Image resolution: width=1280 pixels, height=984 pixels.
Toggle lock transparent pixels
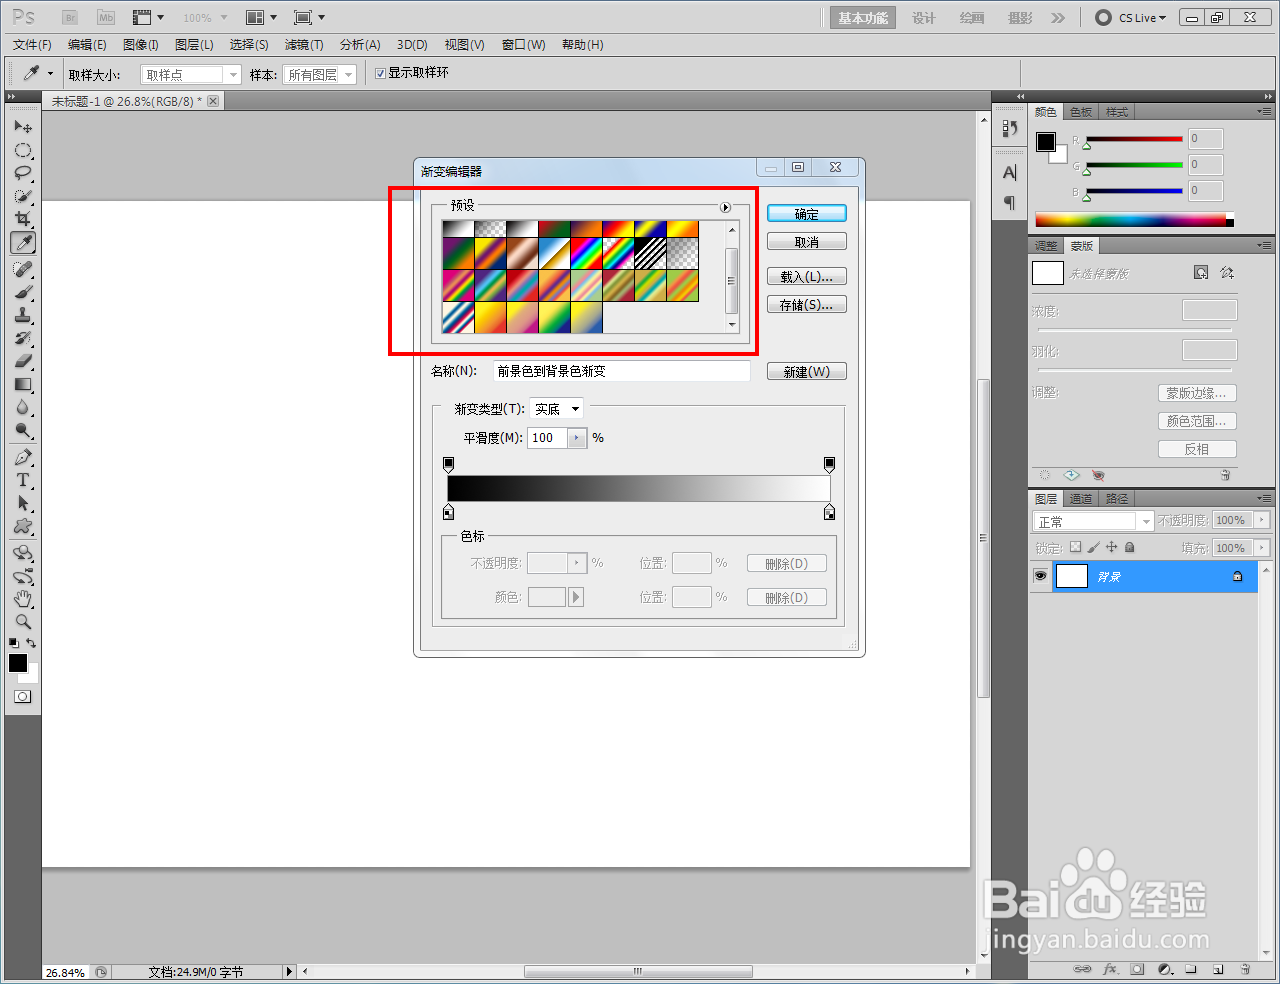1075,547
